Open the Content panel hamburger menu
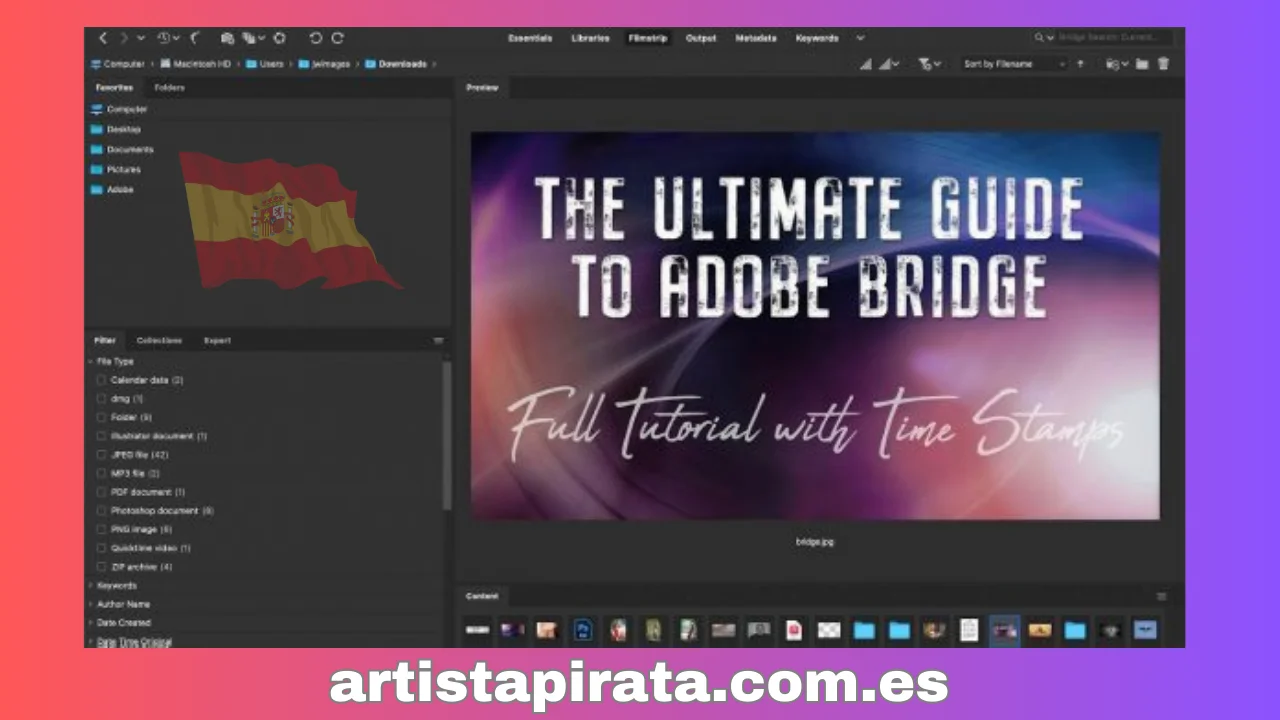This screenshot has width=1280, height=720. click(x=1161, y=596)
